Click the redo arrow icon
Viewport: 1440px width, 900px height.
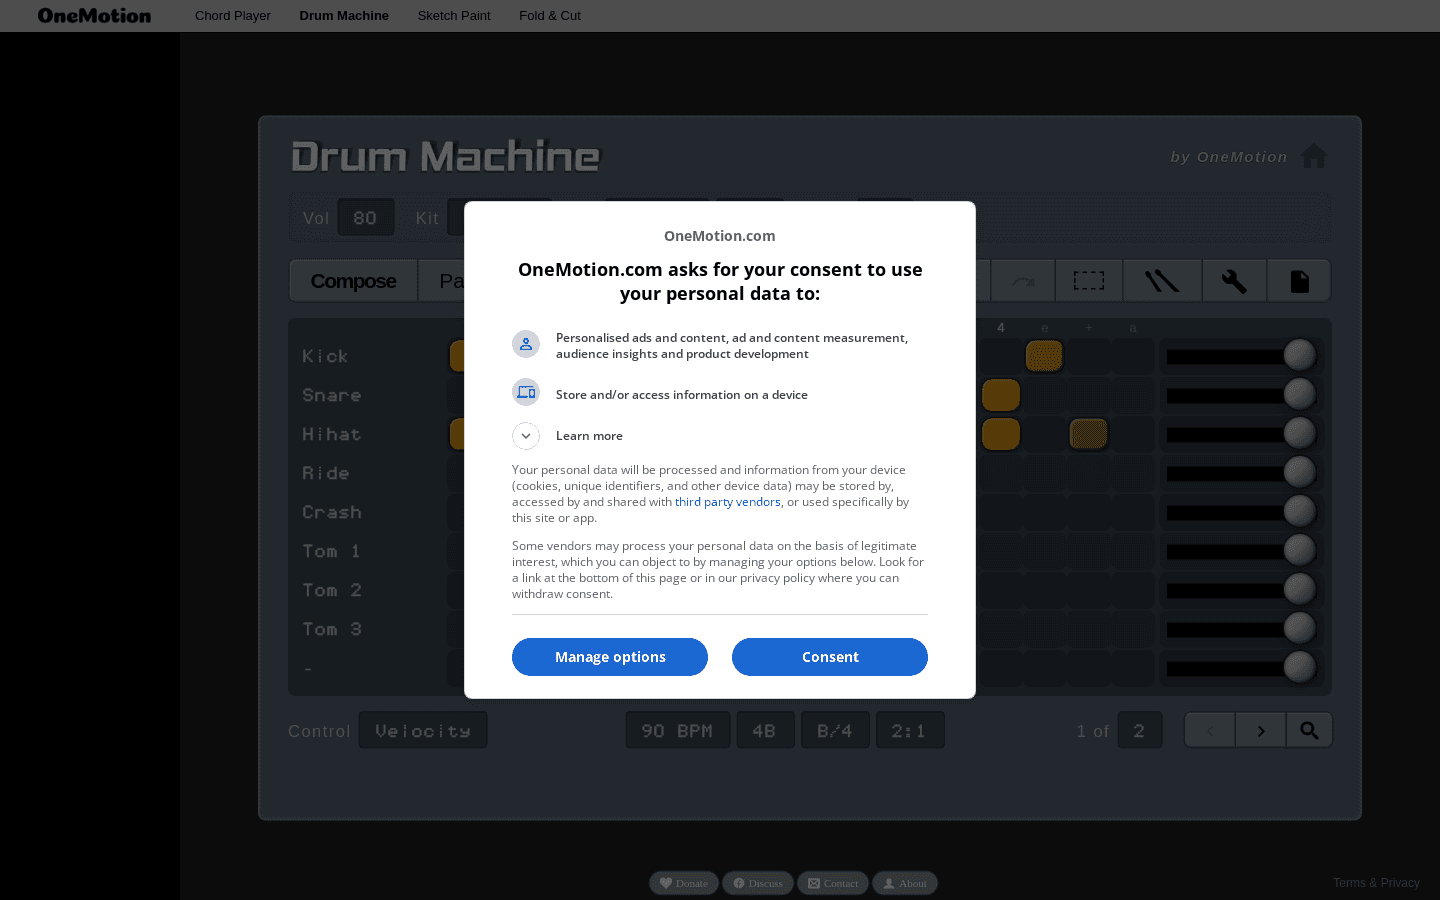point(1022,281)
